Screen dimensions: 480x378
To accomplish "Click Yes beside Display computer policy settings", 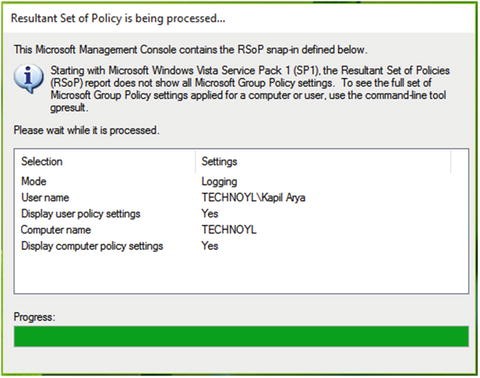I will tap(210, 246).
